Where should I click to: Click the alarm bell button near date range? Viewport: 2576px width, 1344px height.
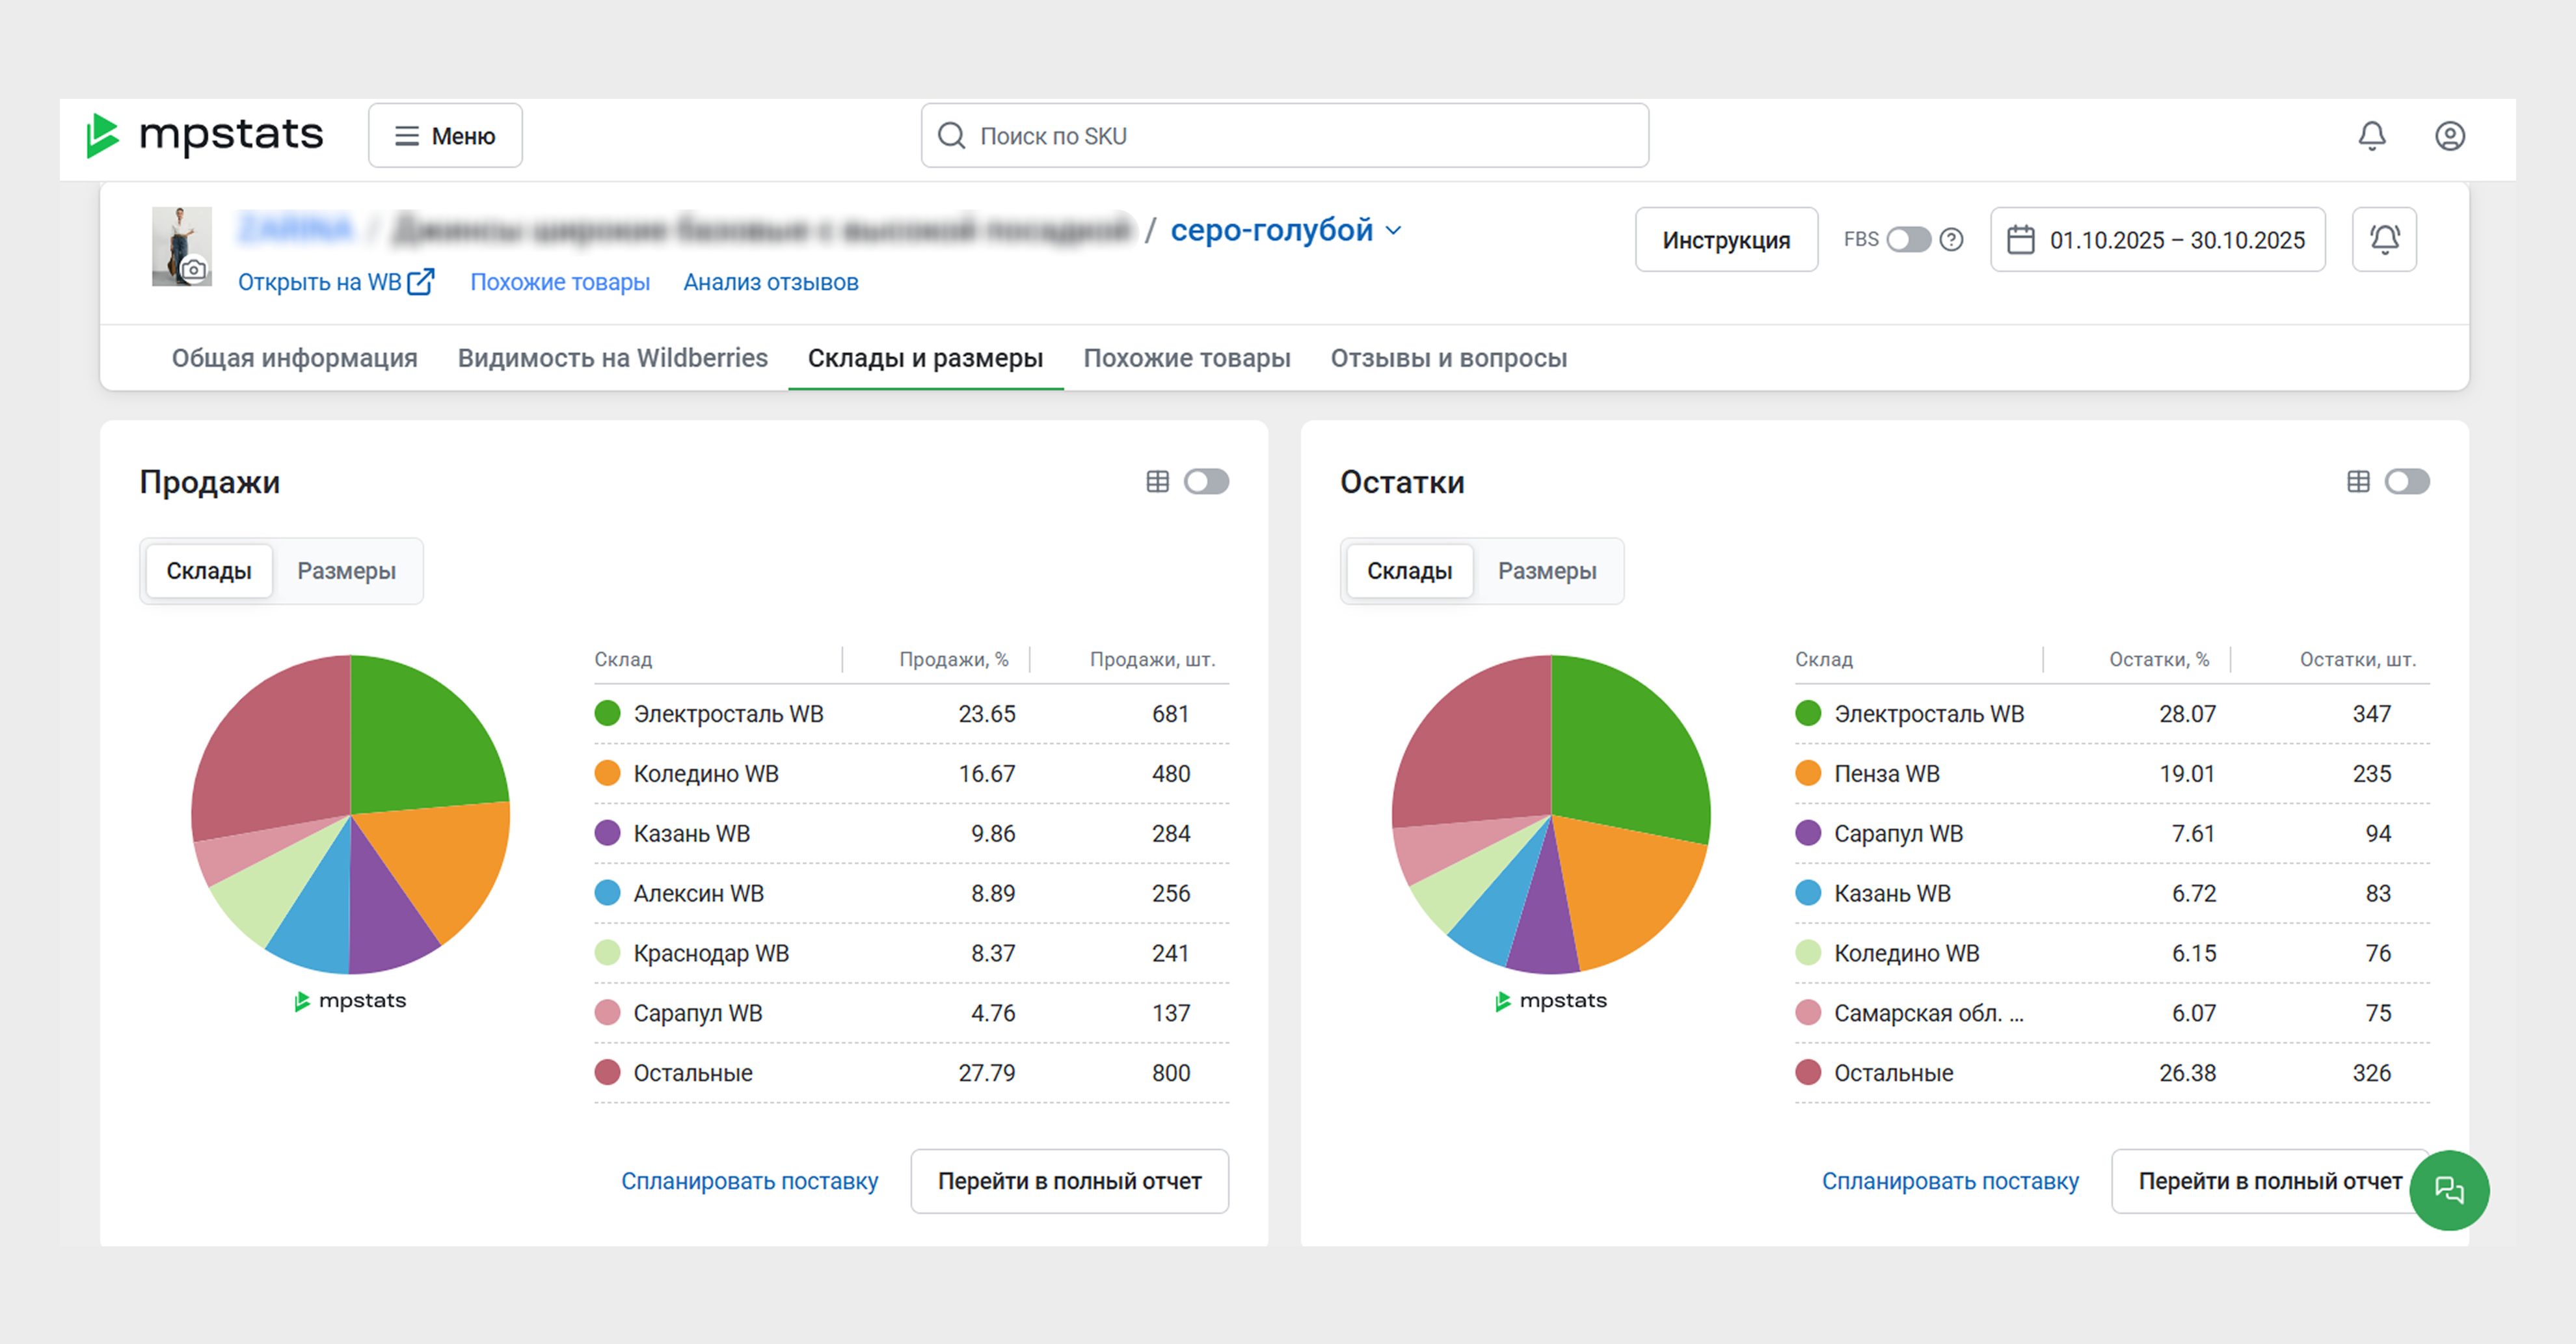tap(2384, 239)
